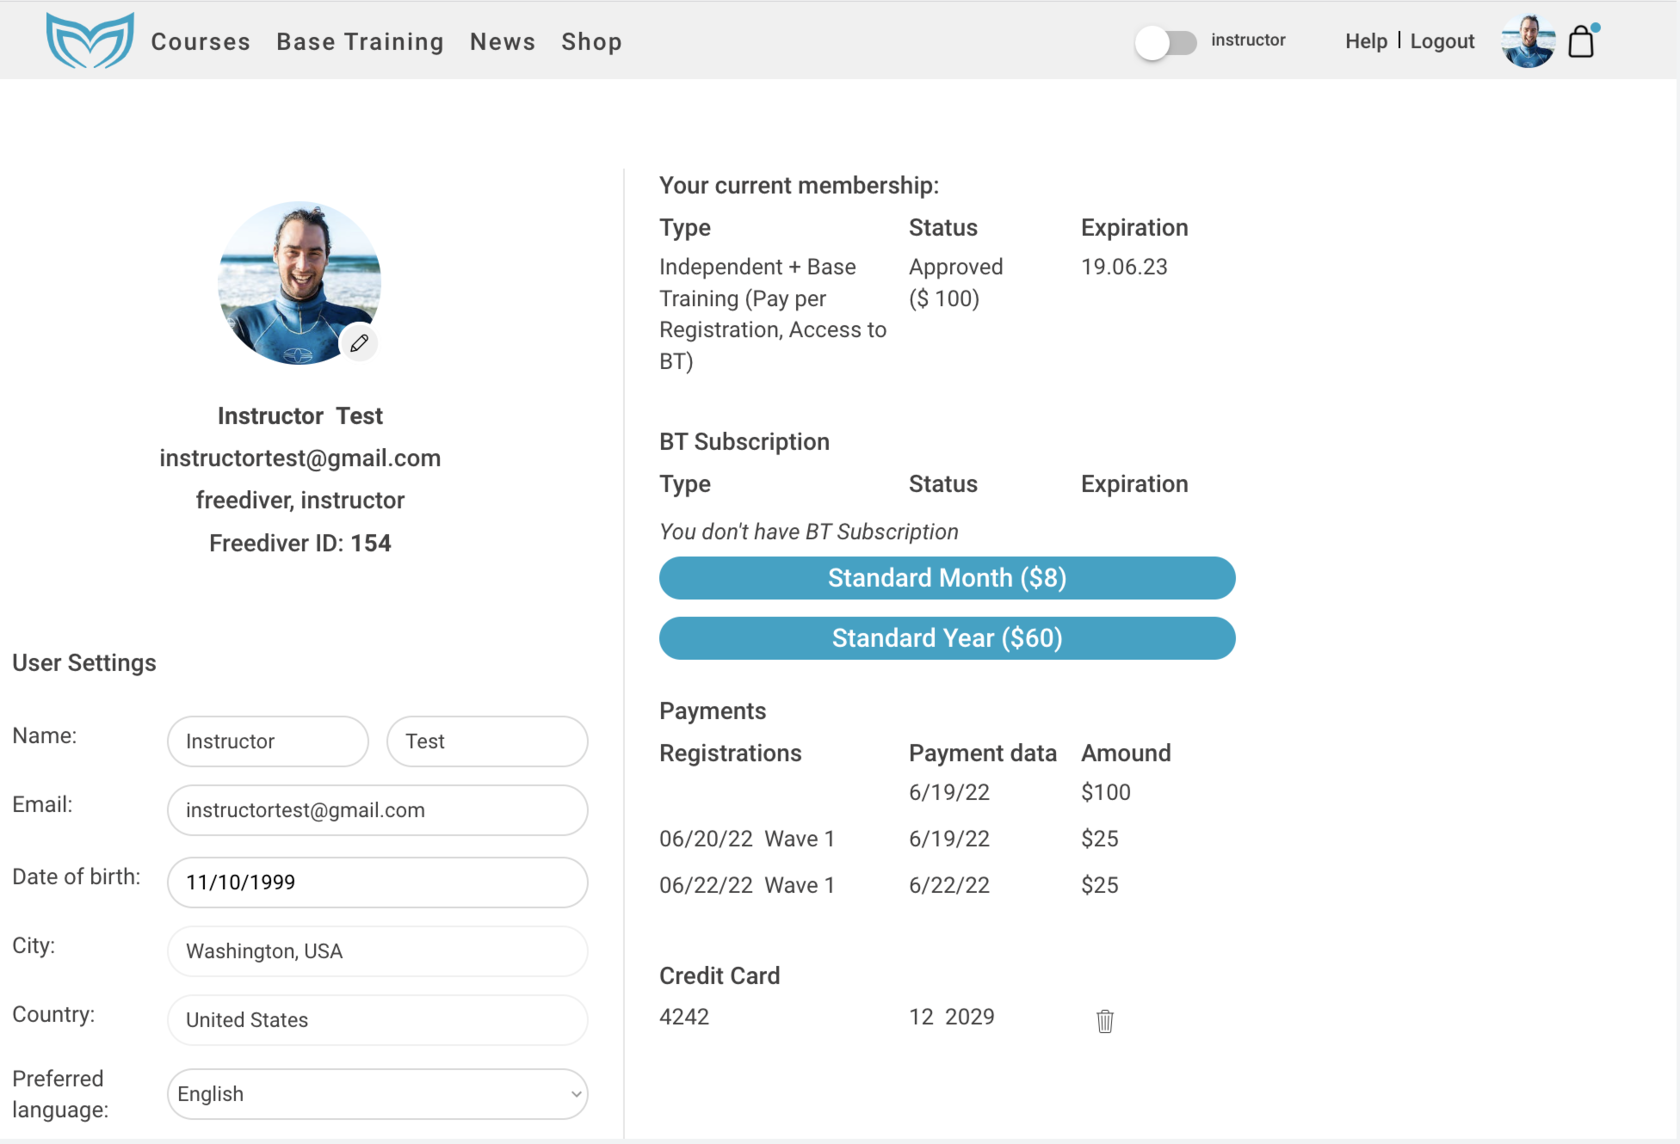Open the Courses menu

pyautogui.click(x=201, y=42)
